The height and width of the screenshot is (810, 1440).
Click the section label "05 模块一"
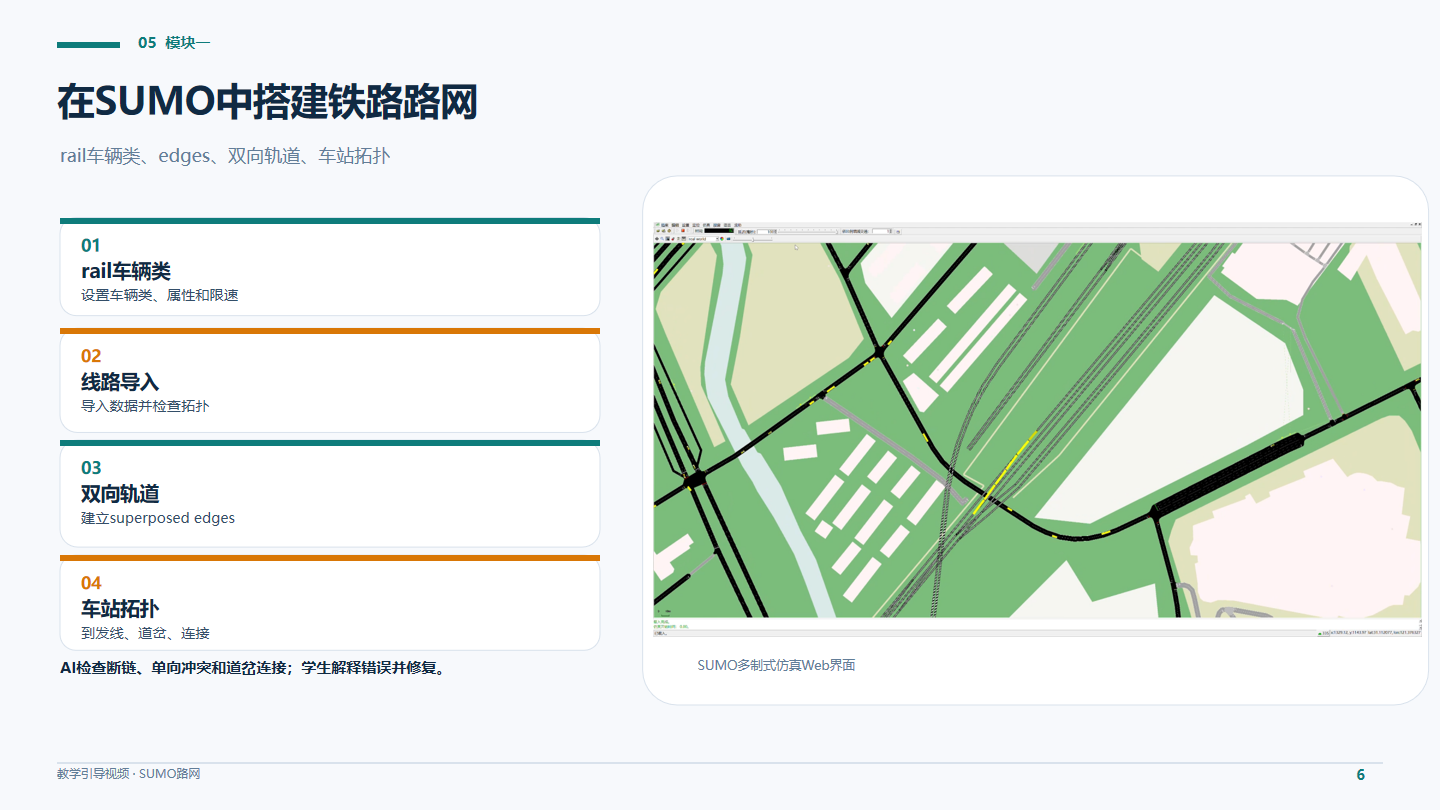(174, 43)
